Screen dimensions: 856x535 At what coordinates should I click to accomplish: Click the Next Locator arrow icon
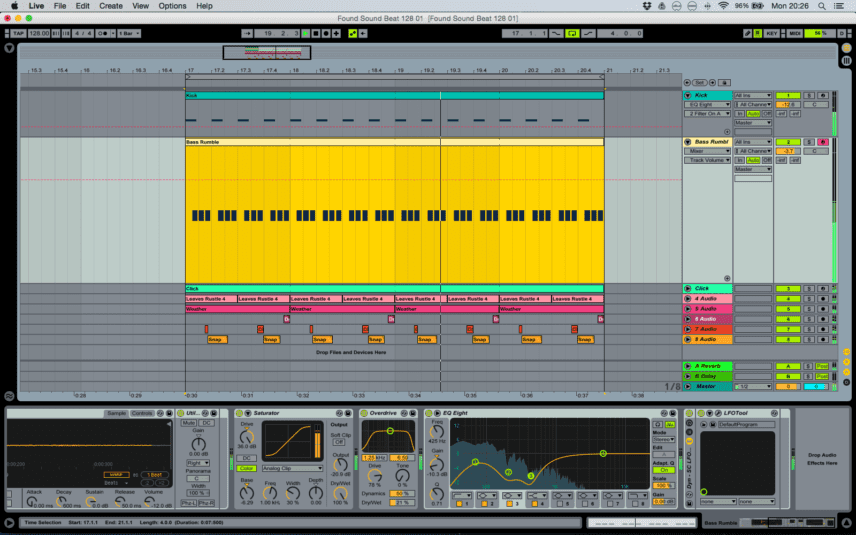(712, 83)
